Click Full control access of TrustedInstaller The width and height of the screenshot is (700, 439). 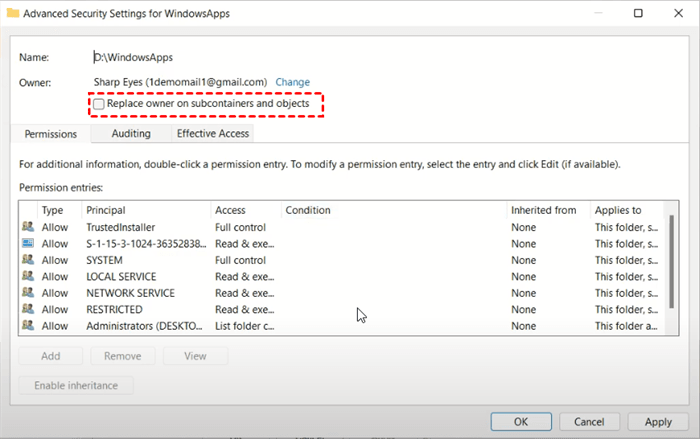(240, 227)
